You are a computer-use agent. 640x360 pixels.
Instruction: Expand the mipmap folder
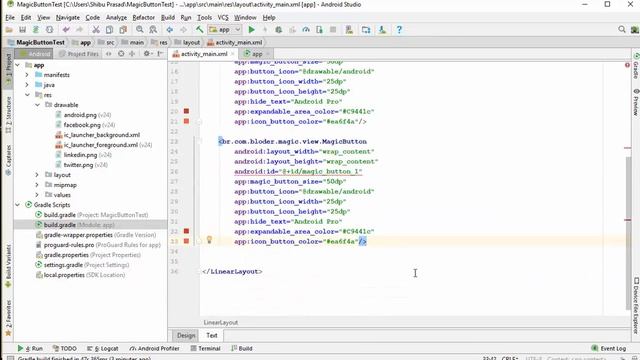coord(37,185)
